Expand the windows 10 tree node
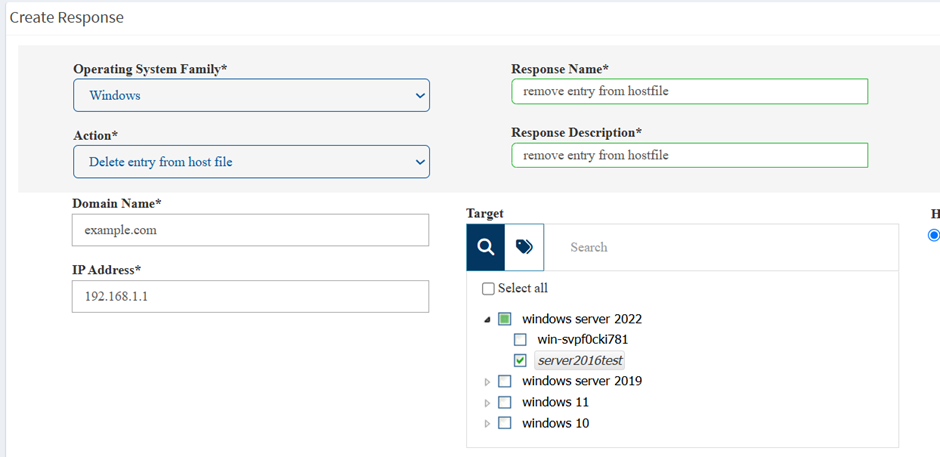940x457 pixels. pos(487,424)
